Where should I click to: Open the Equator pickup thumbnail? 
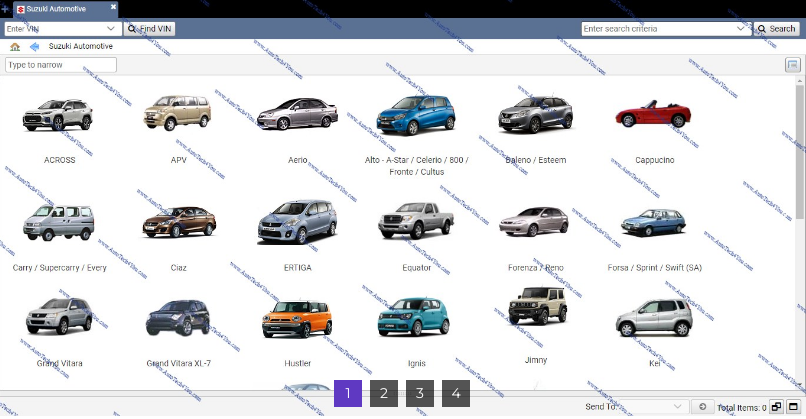tap(416, 221)
